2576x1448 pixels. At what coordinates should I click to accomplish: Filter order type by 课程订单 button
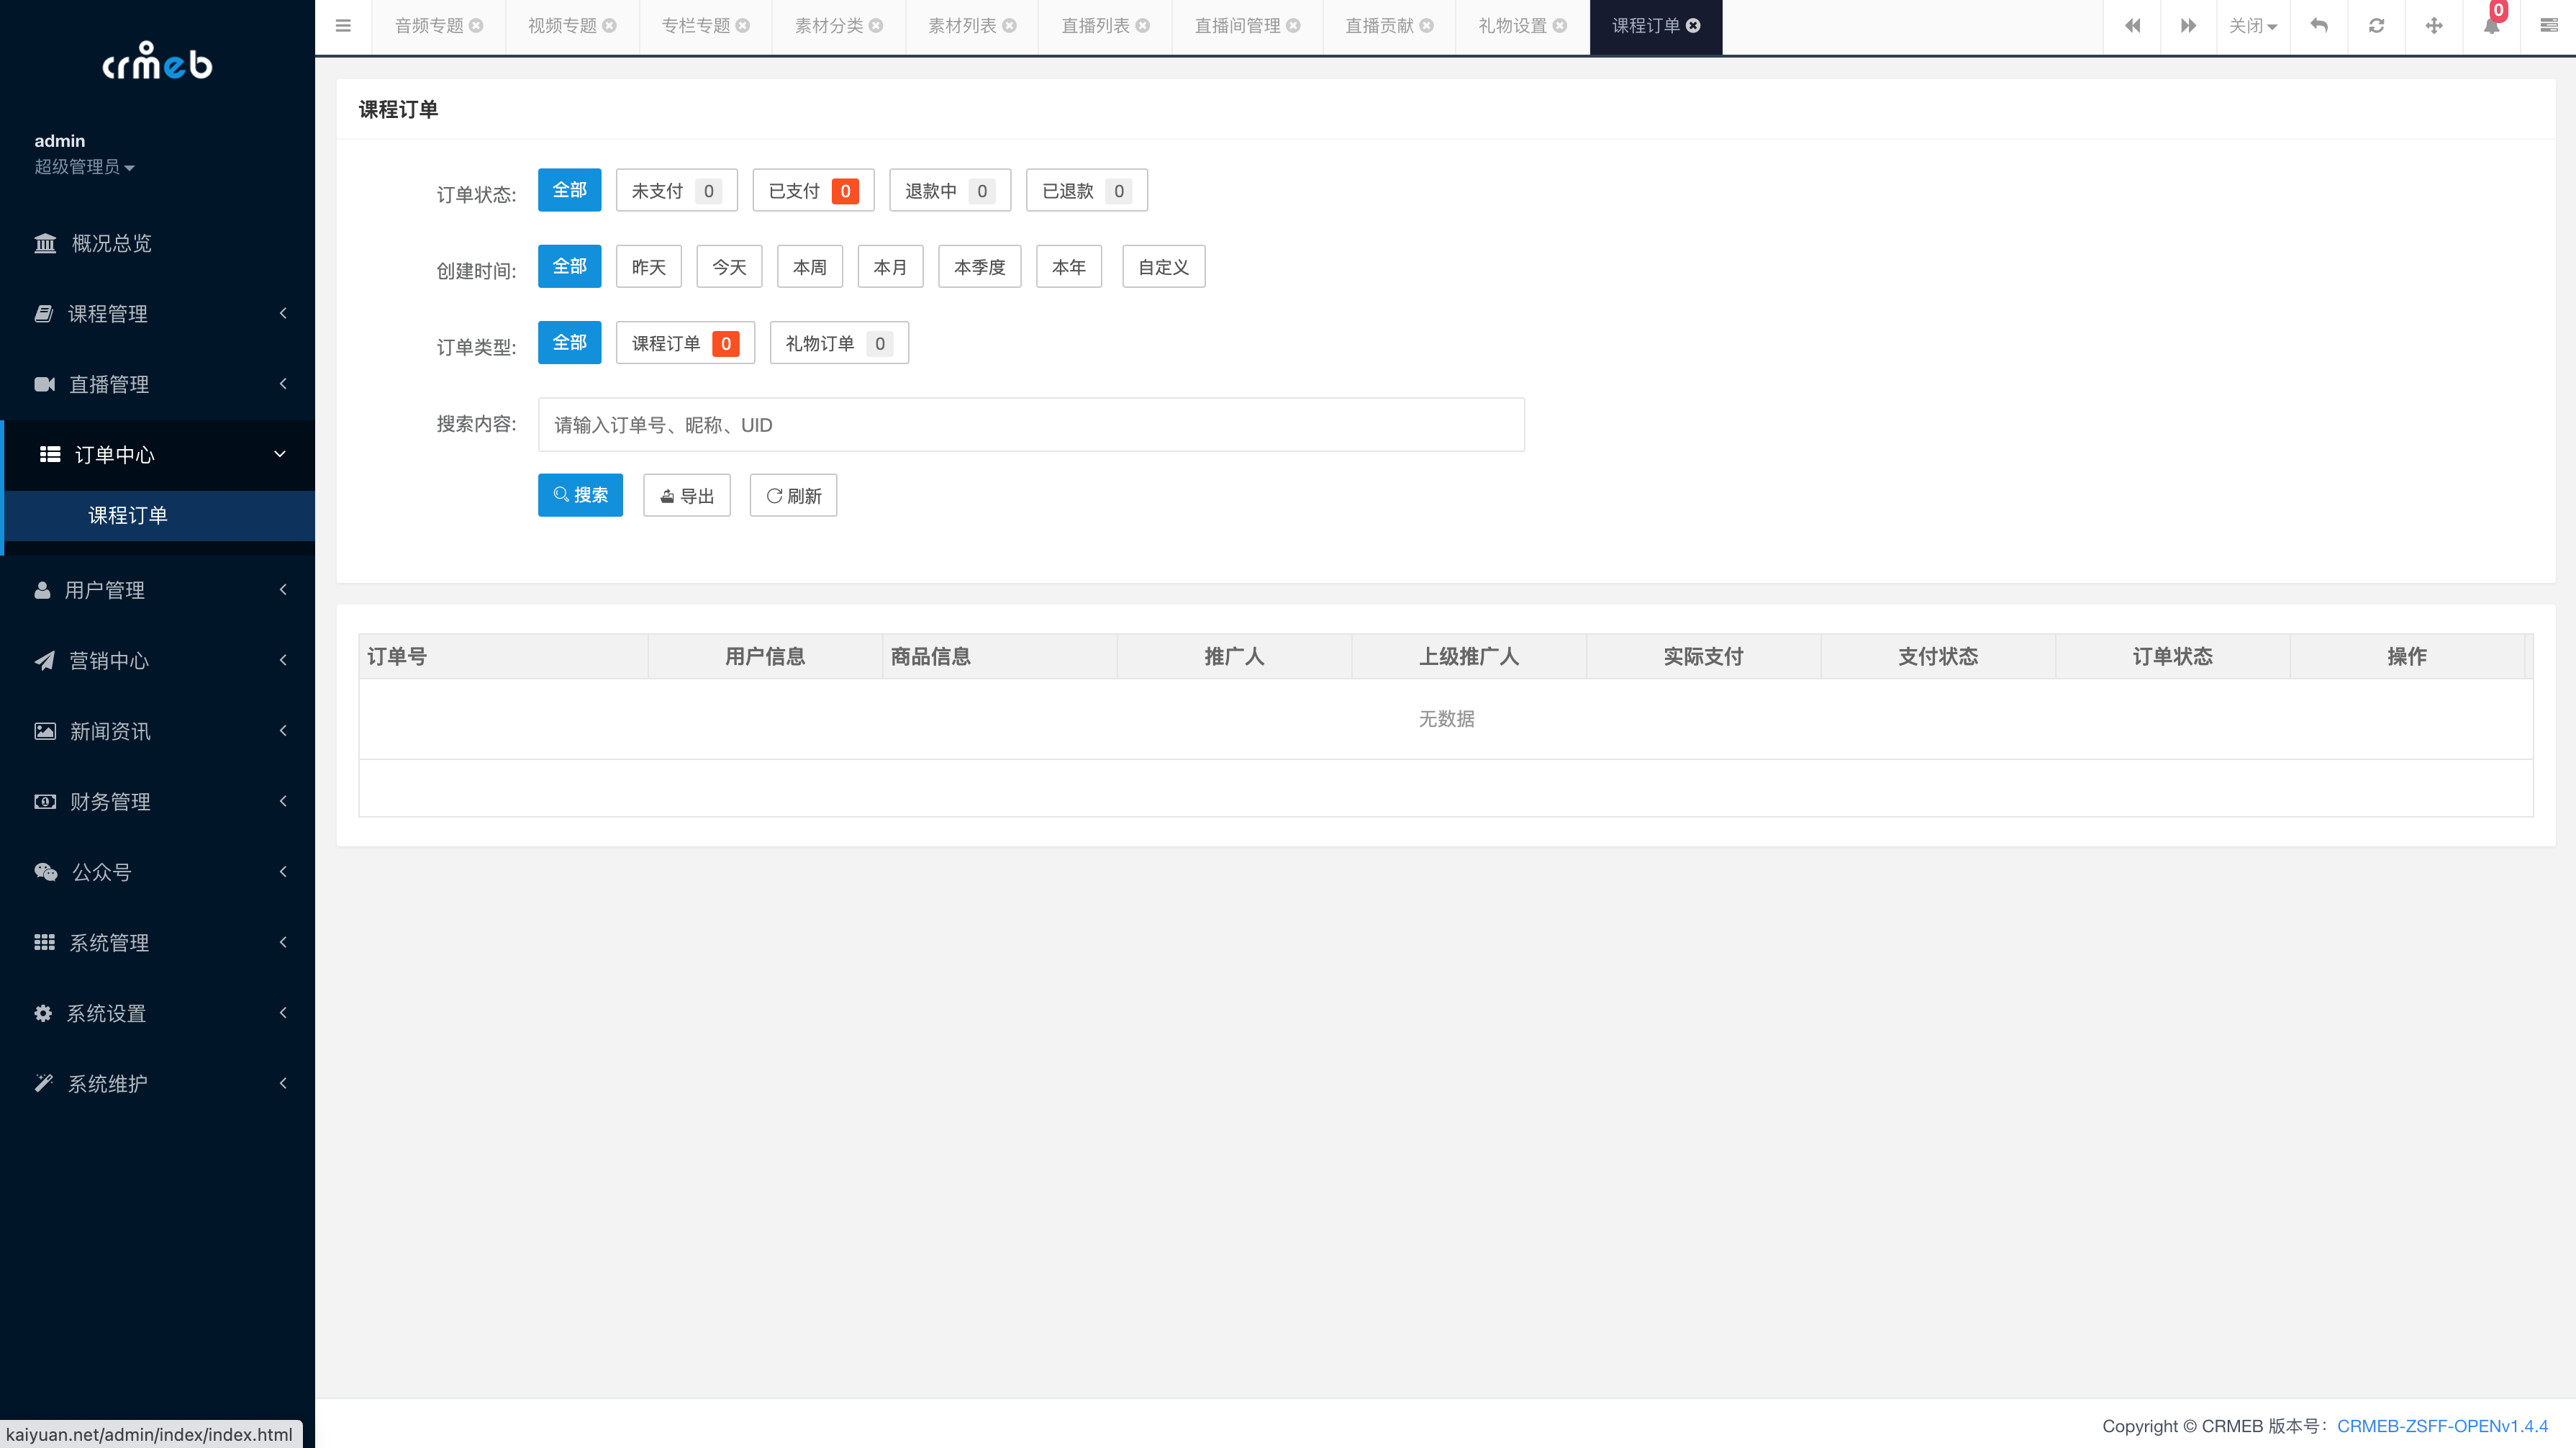click(x=685, y=342)
